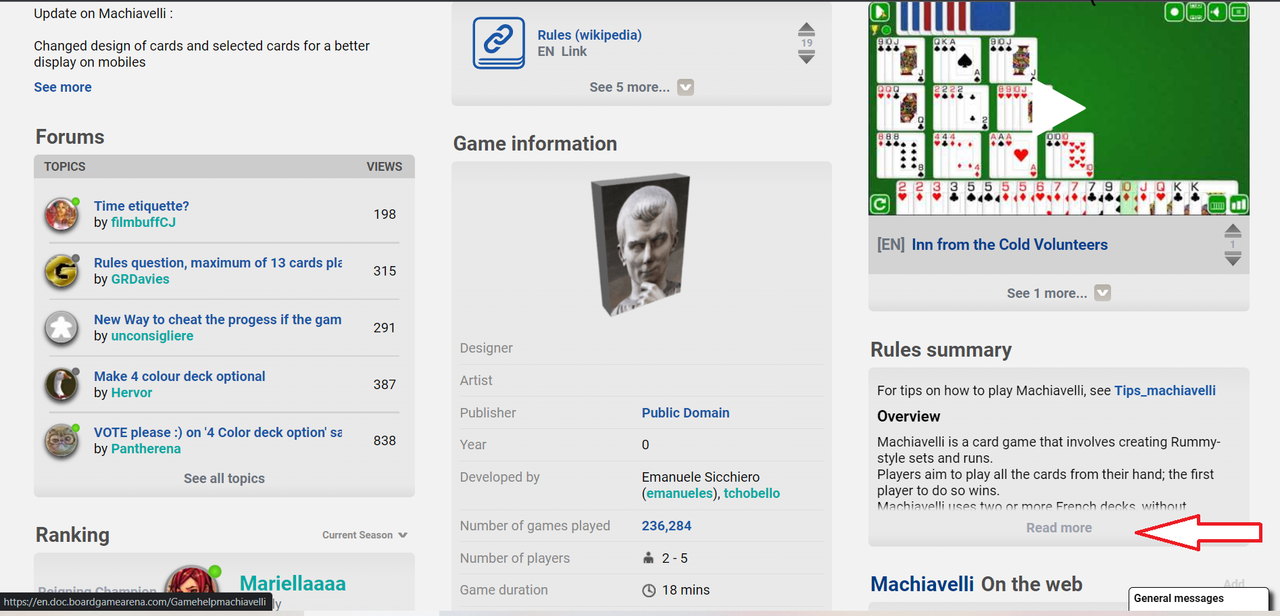Click filmbuffCJ's avatar in Forums
This screenshot has width=1280, height=616.
(x=62, y=214)
